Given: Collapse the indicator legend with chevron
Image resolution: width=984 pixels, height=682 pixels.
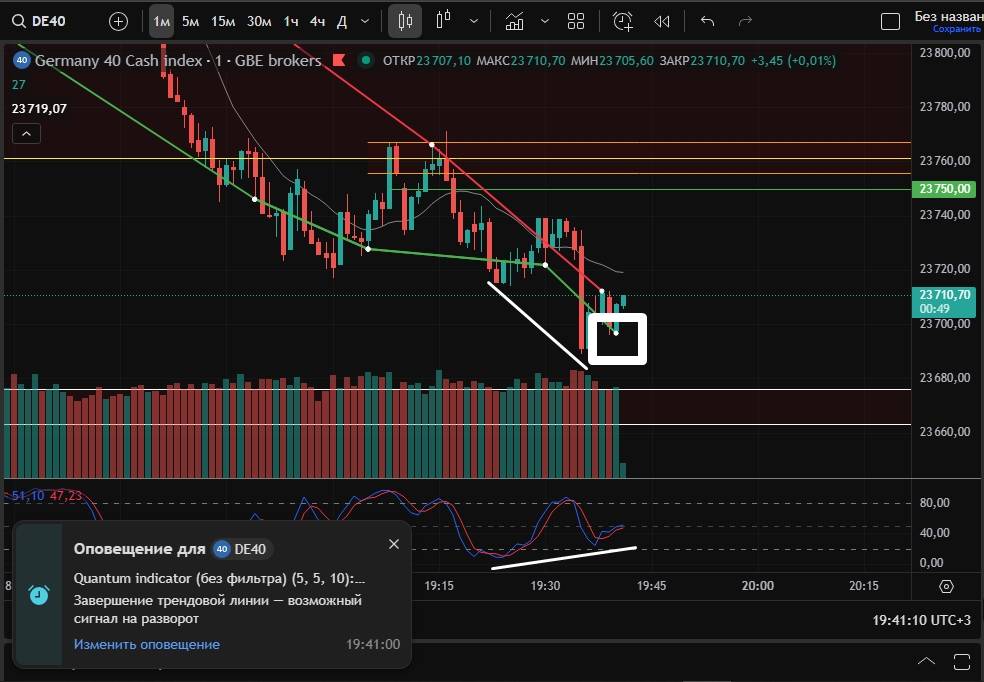Looking at the screenshot, I should [26, 133].
